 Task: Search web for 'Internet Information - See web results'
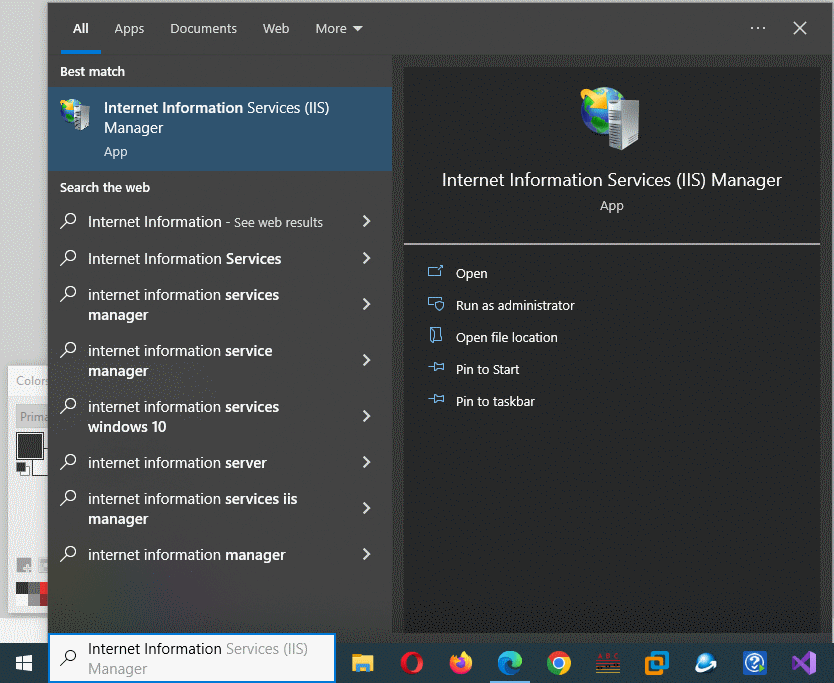pos(205,222)
